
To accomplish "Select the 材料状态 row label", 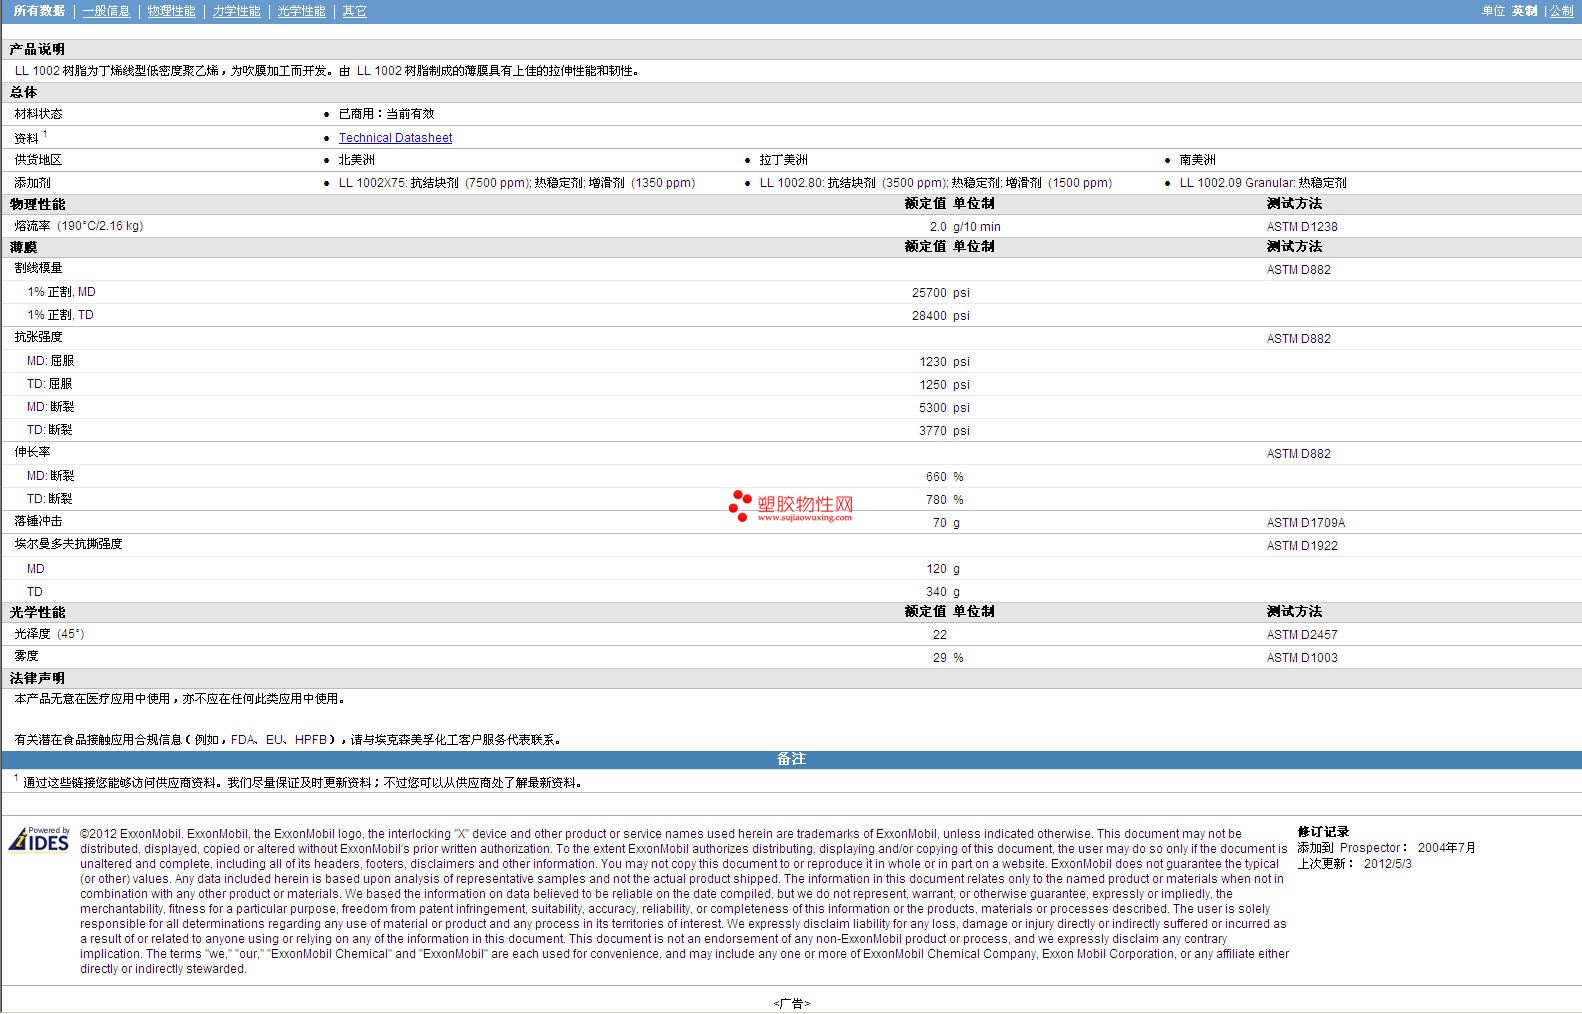I will [38, 114].
